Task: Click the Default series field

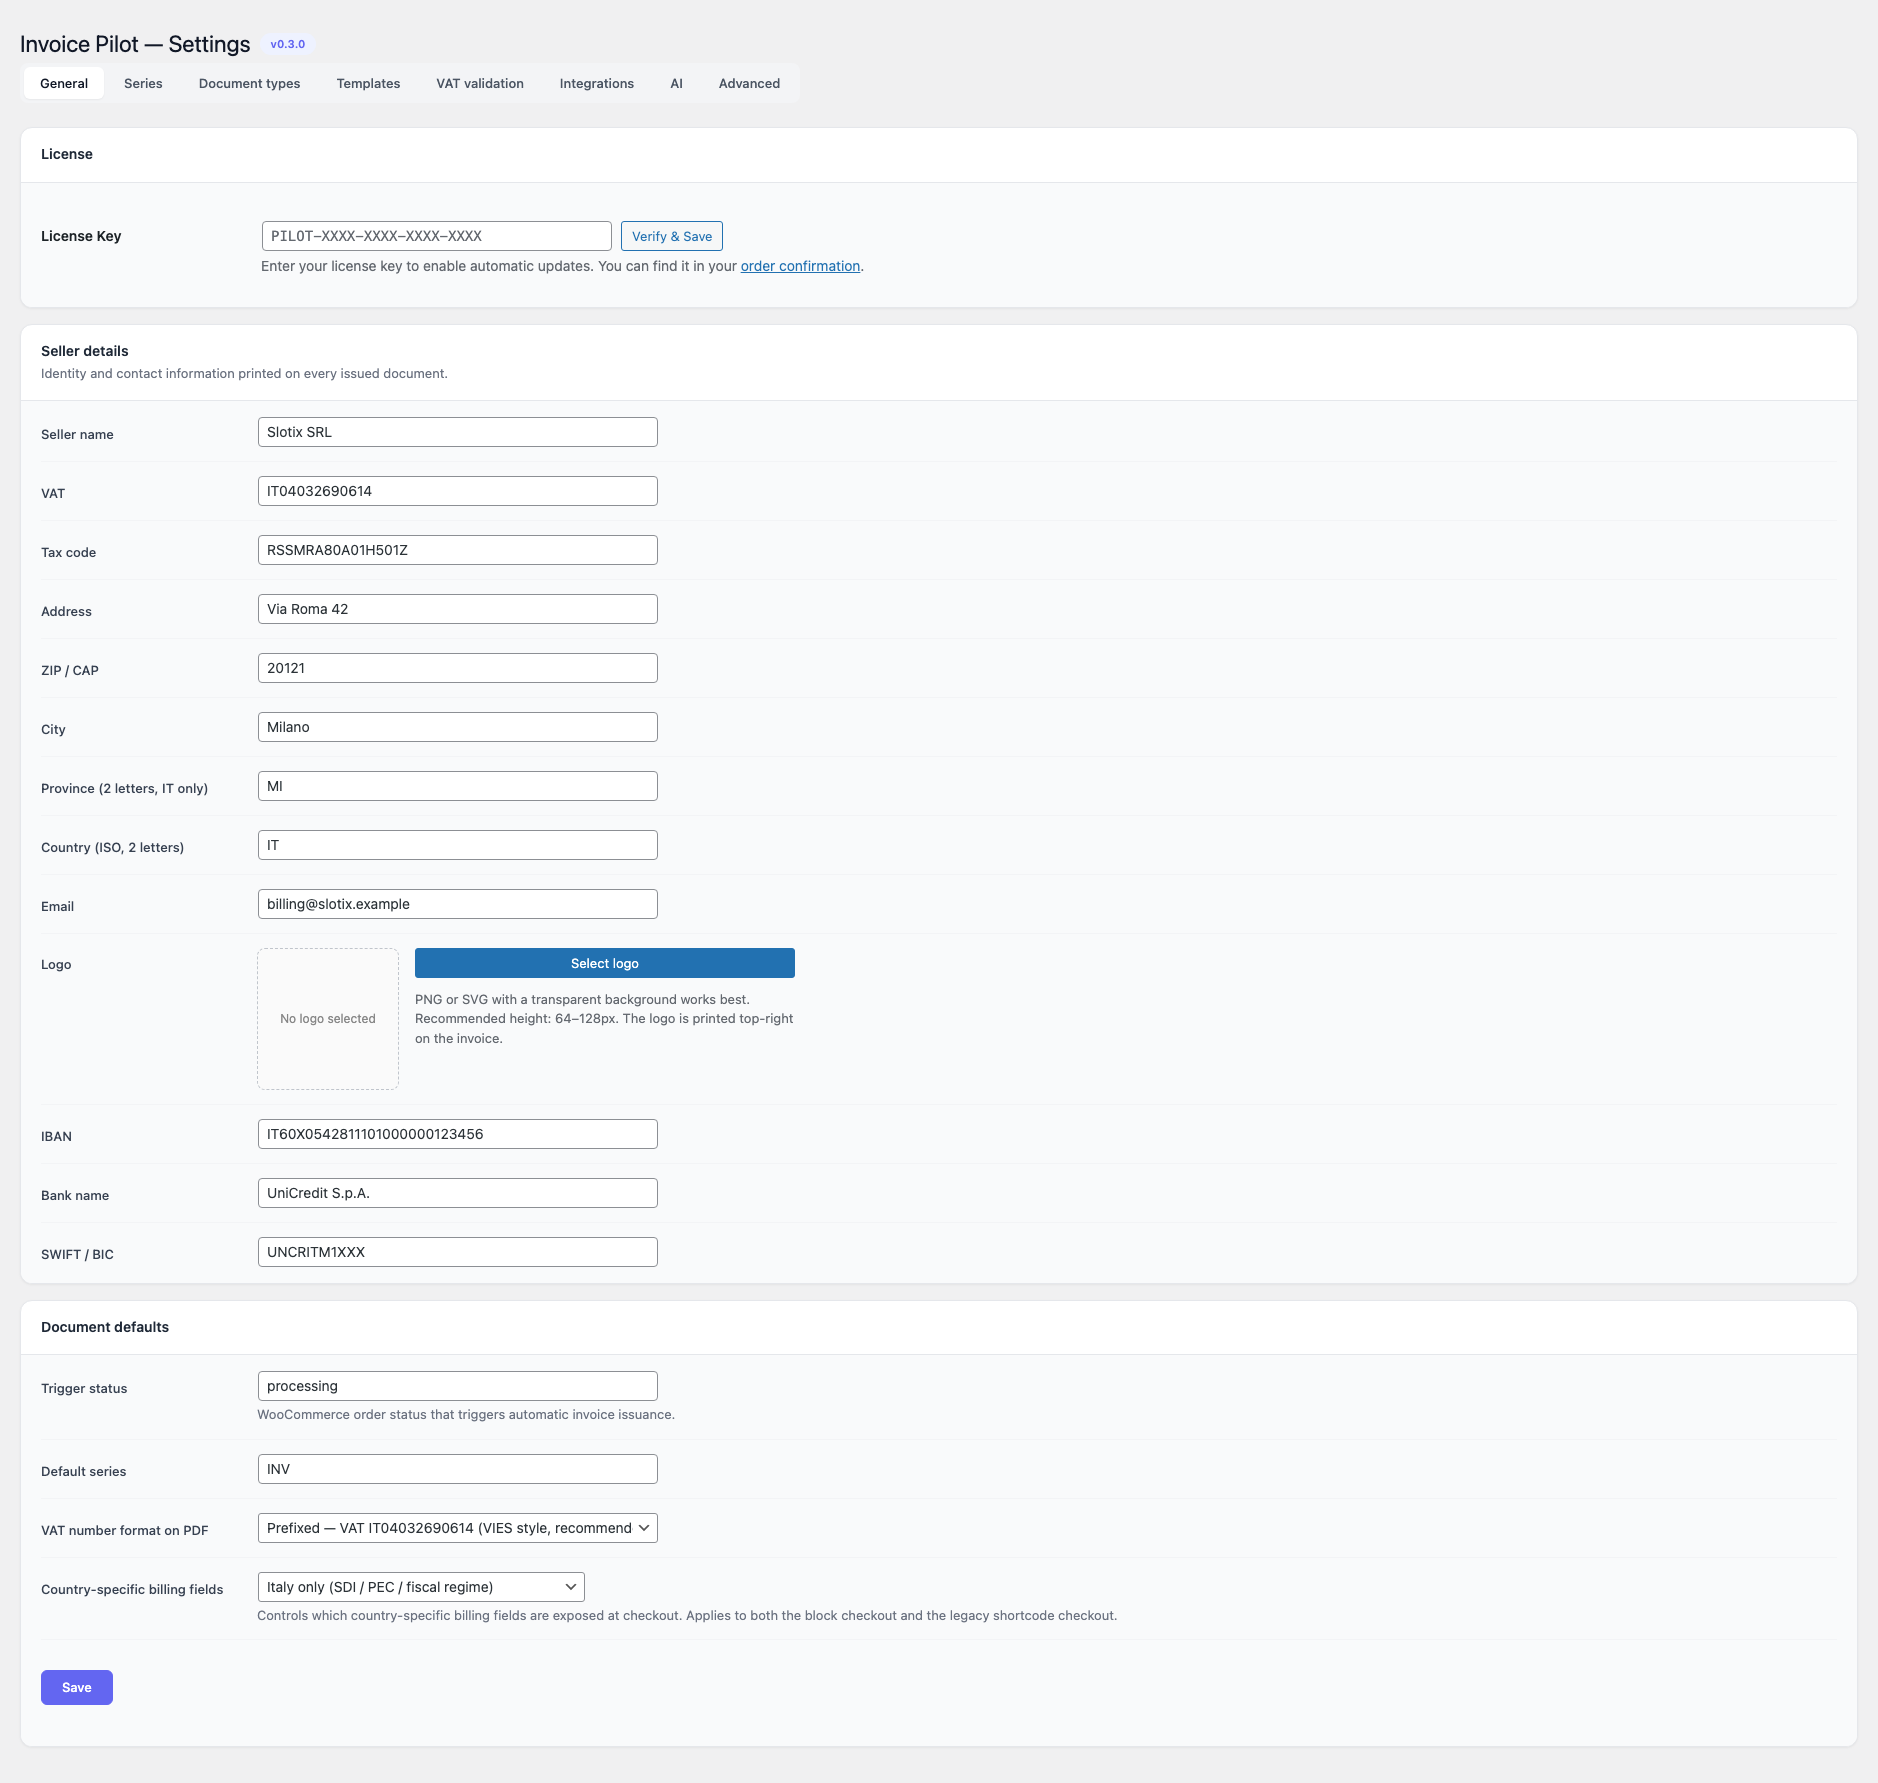Action: (x=458, y=1469)
